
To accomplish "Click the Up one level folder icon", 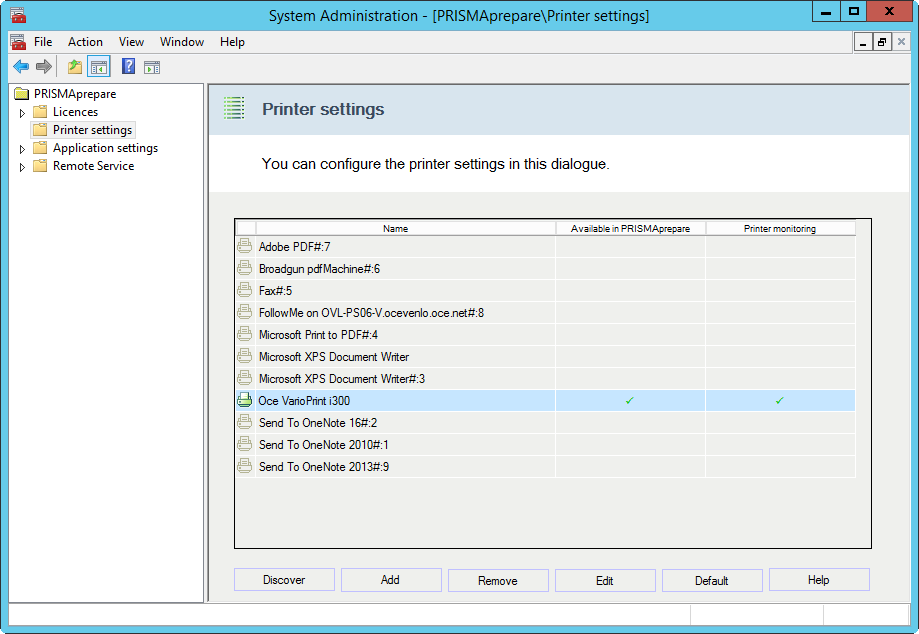I will point(74,67).
